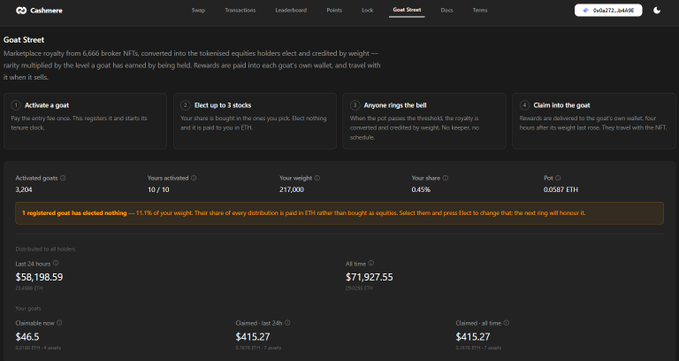Click the Anyone rings the bell card
The width and height of the screenshot is (679, 361).
click(424, 121)
